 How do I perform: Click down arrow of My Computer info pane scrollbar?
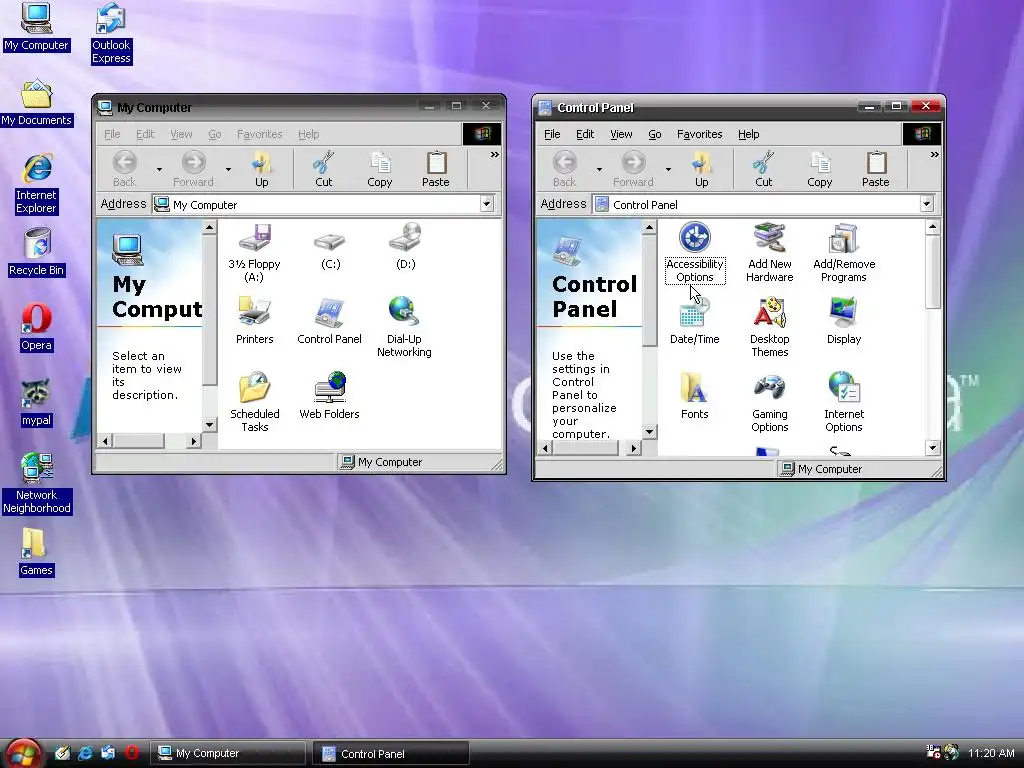209,424
